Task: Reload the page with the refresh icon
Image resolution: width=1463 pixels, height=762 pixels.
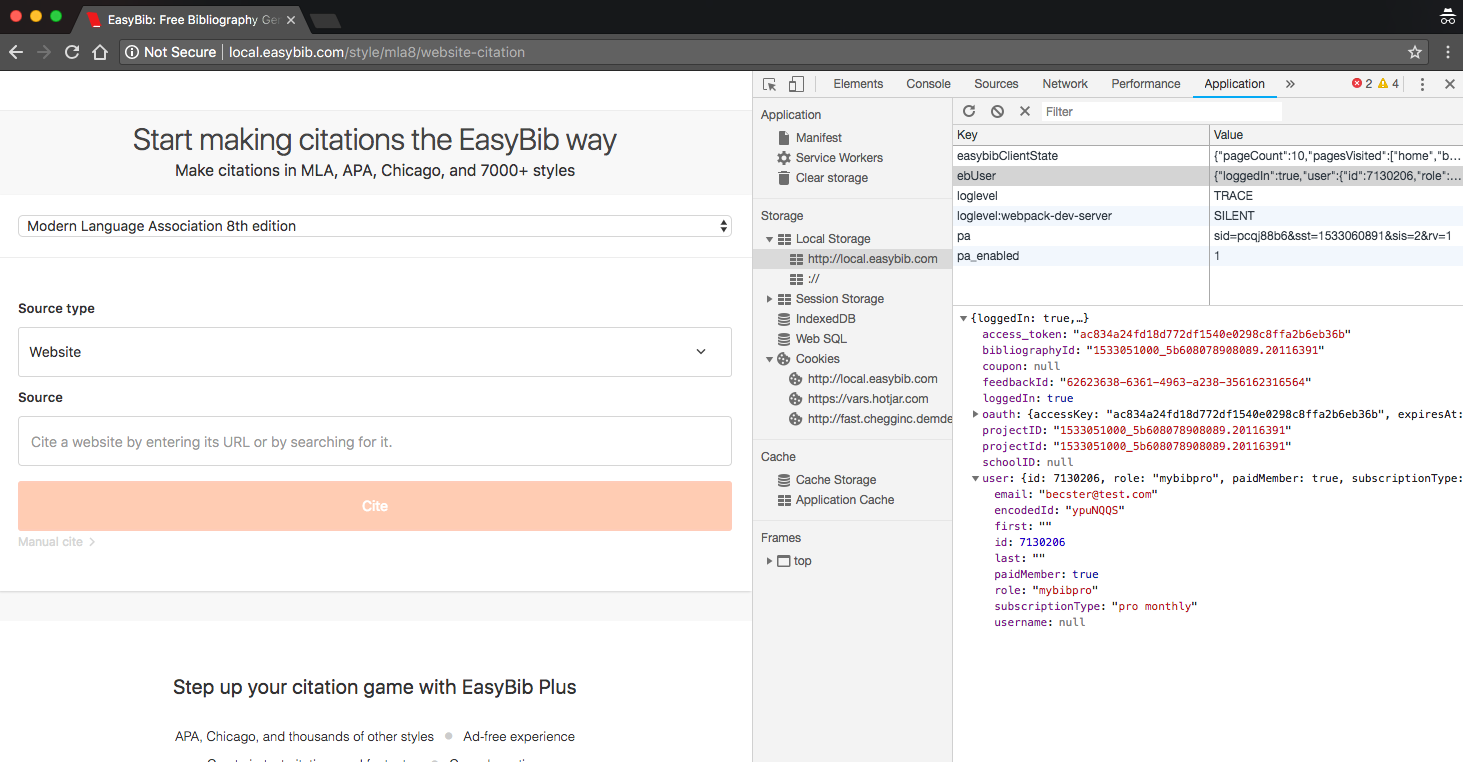Action: pyautogui.click(x=72, y=52)
